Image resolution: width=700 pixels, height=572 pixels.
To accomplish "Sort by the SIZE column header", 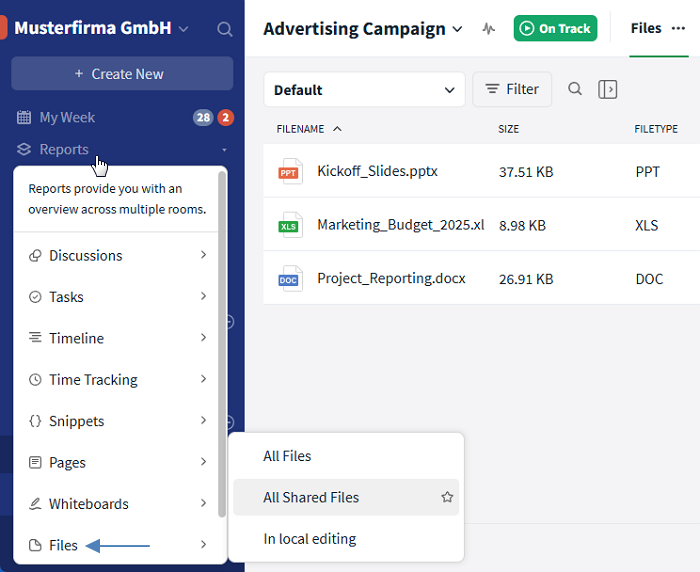I will click(508, 129).
